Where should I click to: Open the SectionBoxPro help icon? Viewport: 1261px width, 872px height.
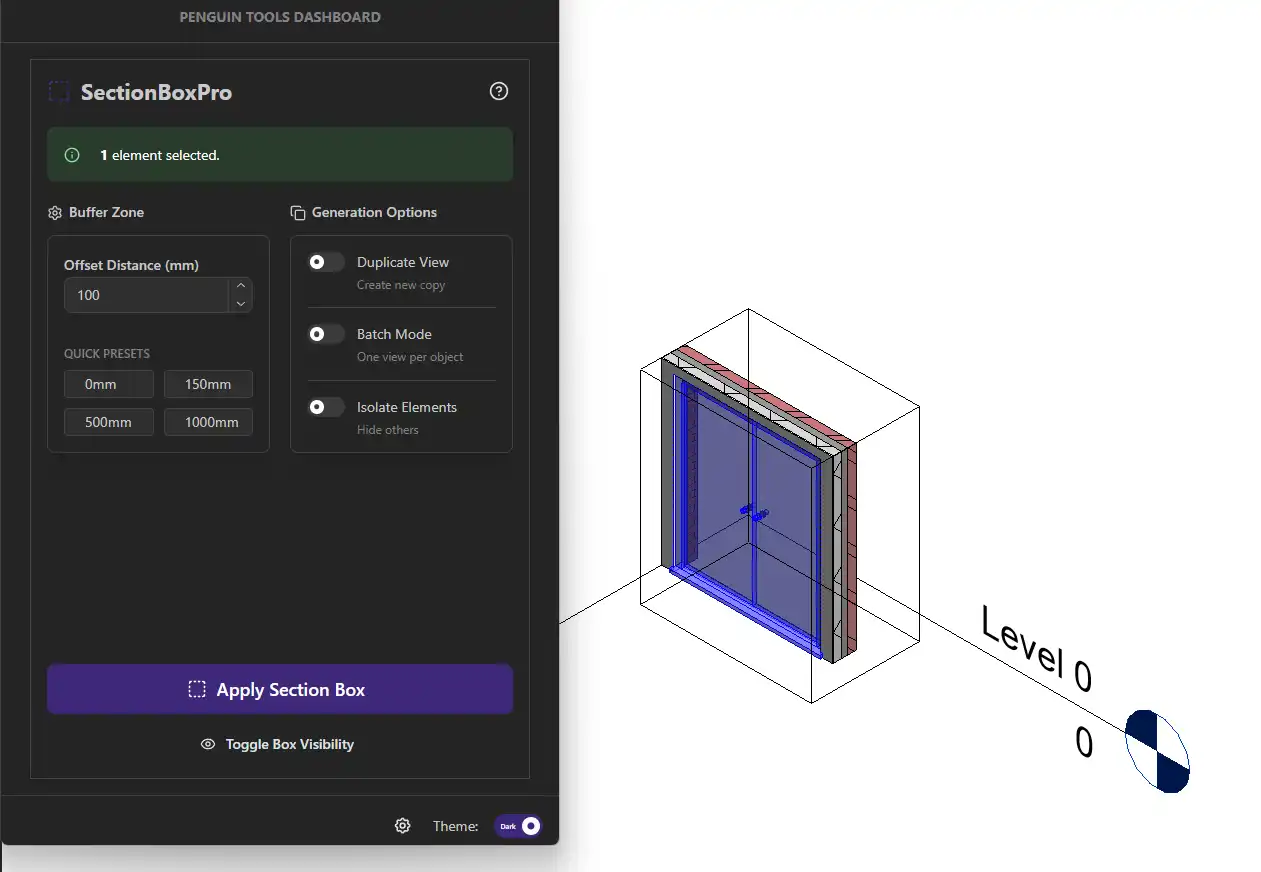[499, 91]
